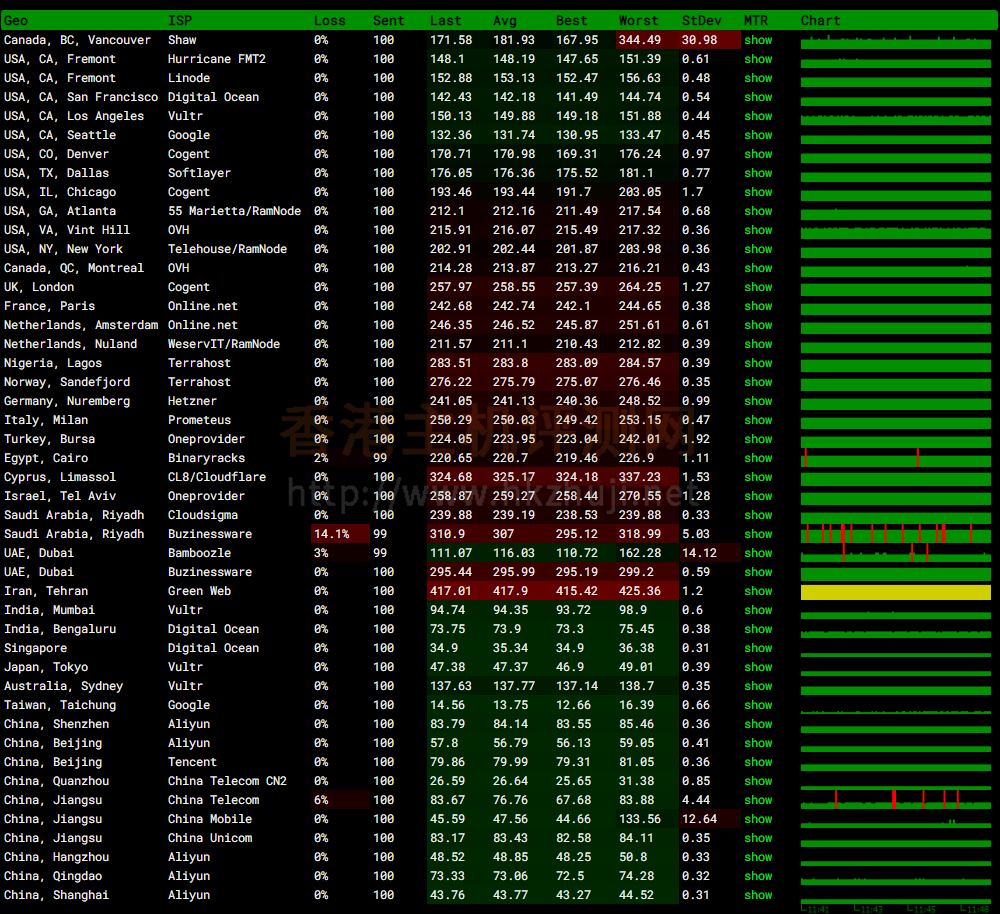1000x914 pixels.
Task: Click the Riyadh Buzinessware chart with red spikes
Action: tap(895, 534)
